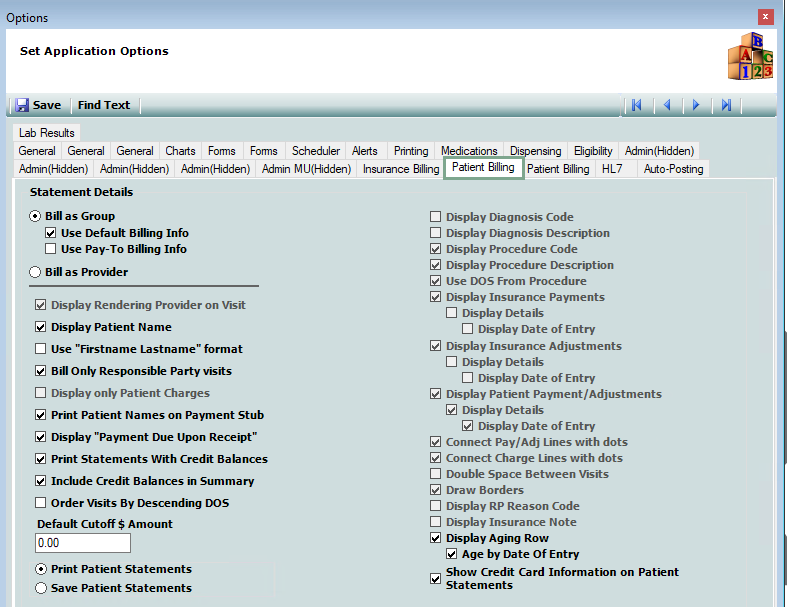Click Find Text in the toolbar
787x607 pixels.
[104, 105]
